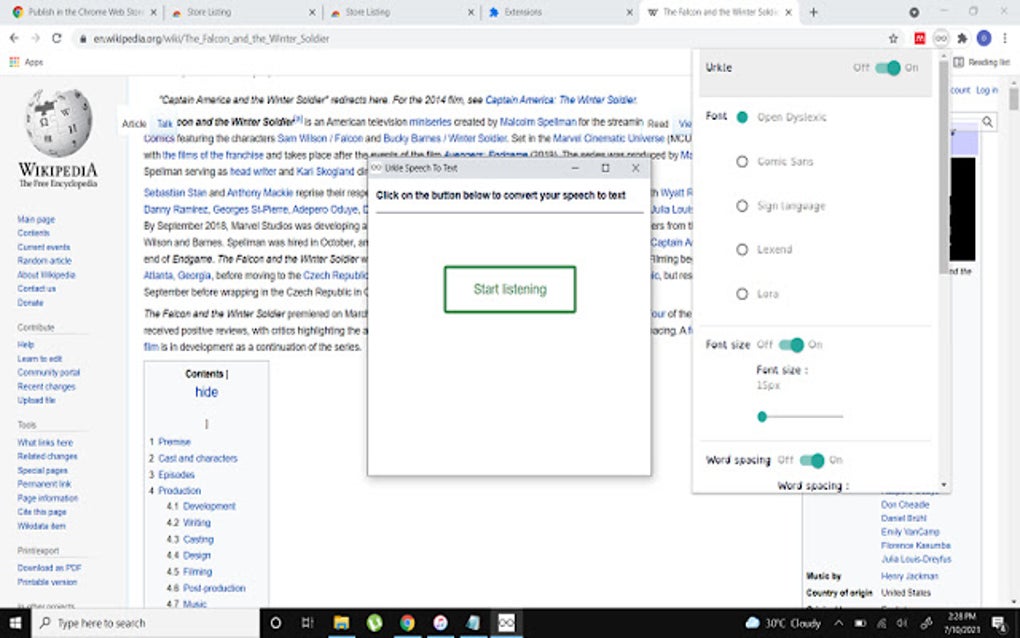Open the Extensions puzzle-piece icon
1020x638 pixels.
(962, 38)
